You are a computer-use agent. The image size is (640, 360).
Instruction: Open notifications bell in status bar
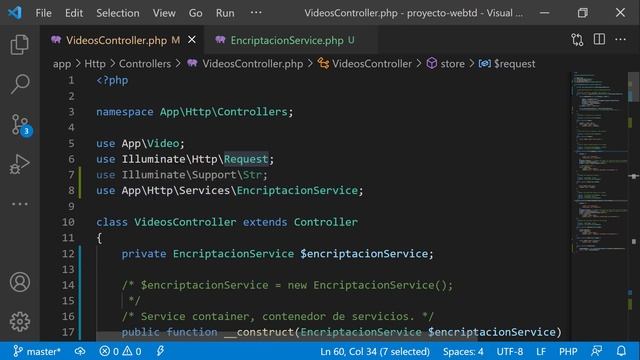coord(621,351)
